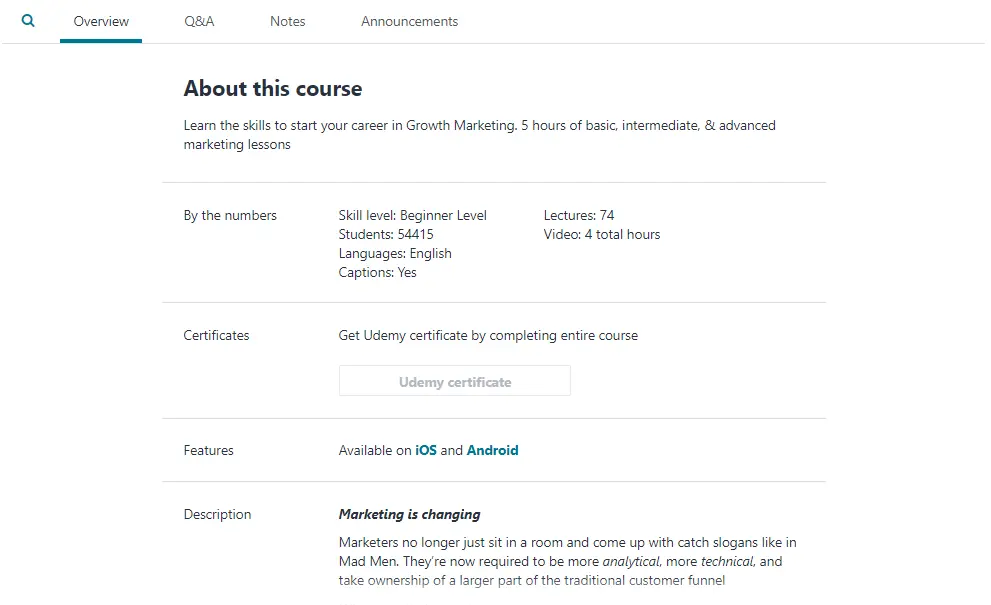The image size is (991, 605).
Task: Open the Android app link
Action: pos(492,450)
